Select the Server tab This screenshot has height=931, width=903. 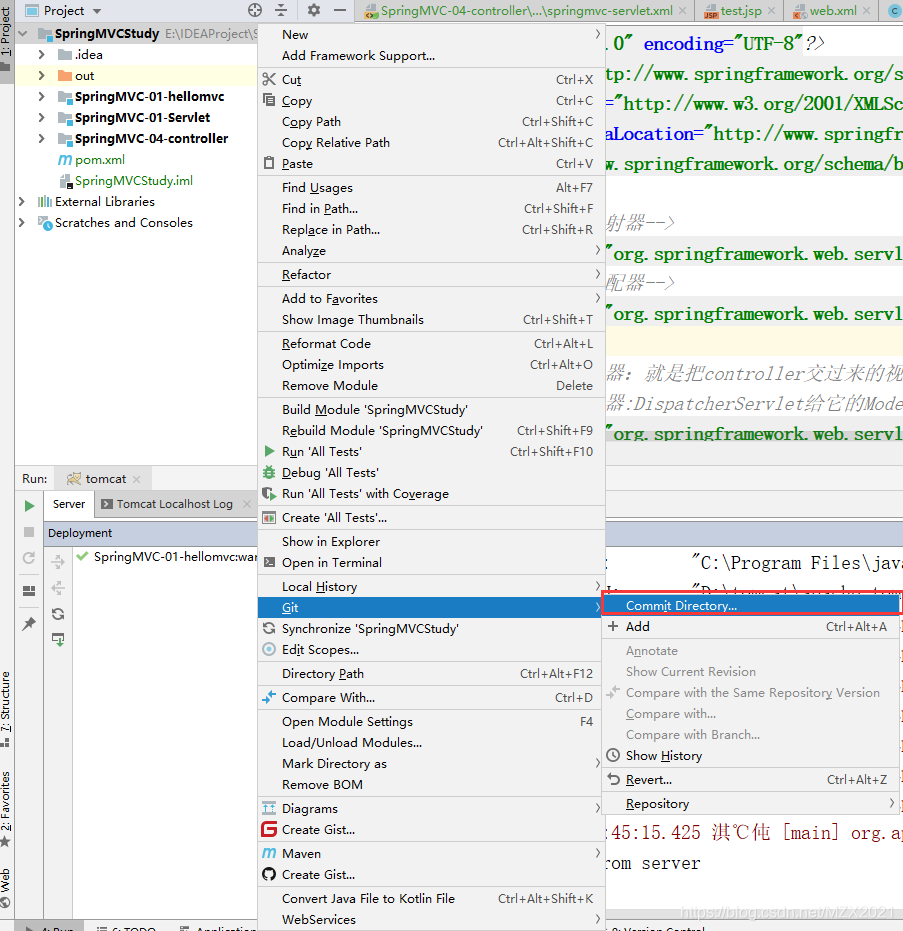(x=69, y=504)
